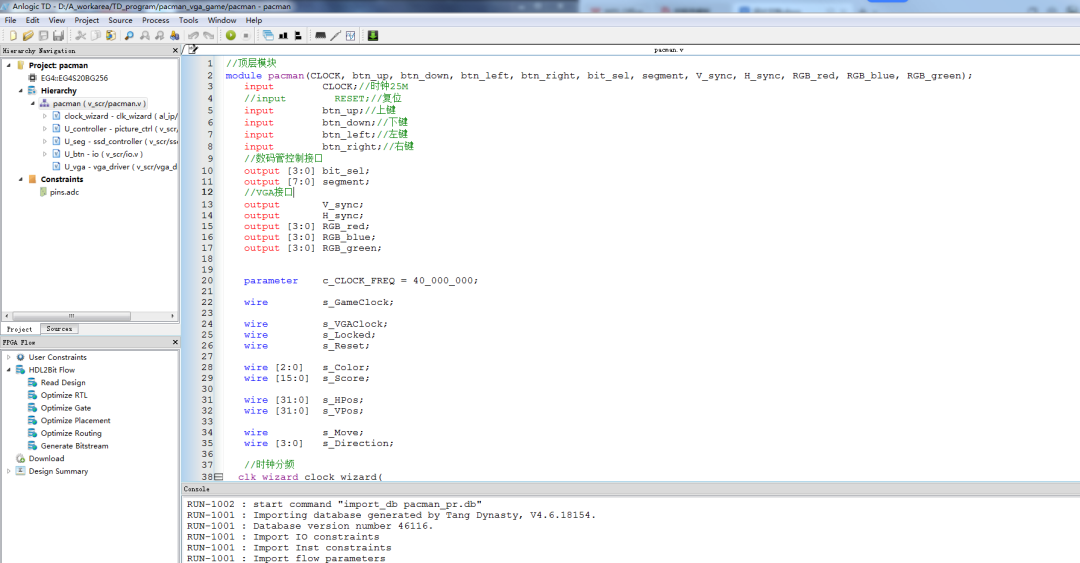Open the Process menu
This screenshot has height=563, width=1080.
point(155,20)
